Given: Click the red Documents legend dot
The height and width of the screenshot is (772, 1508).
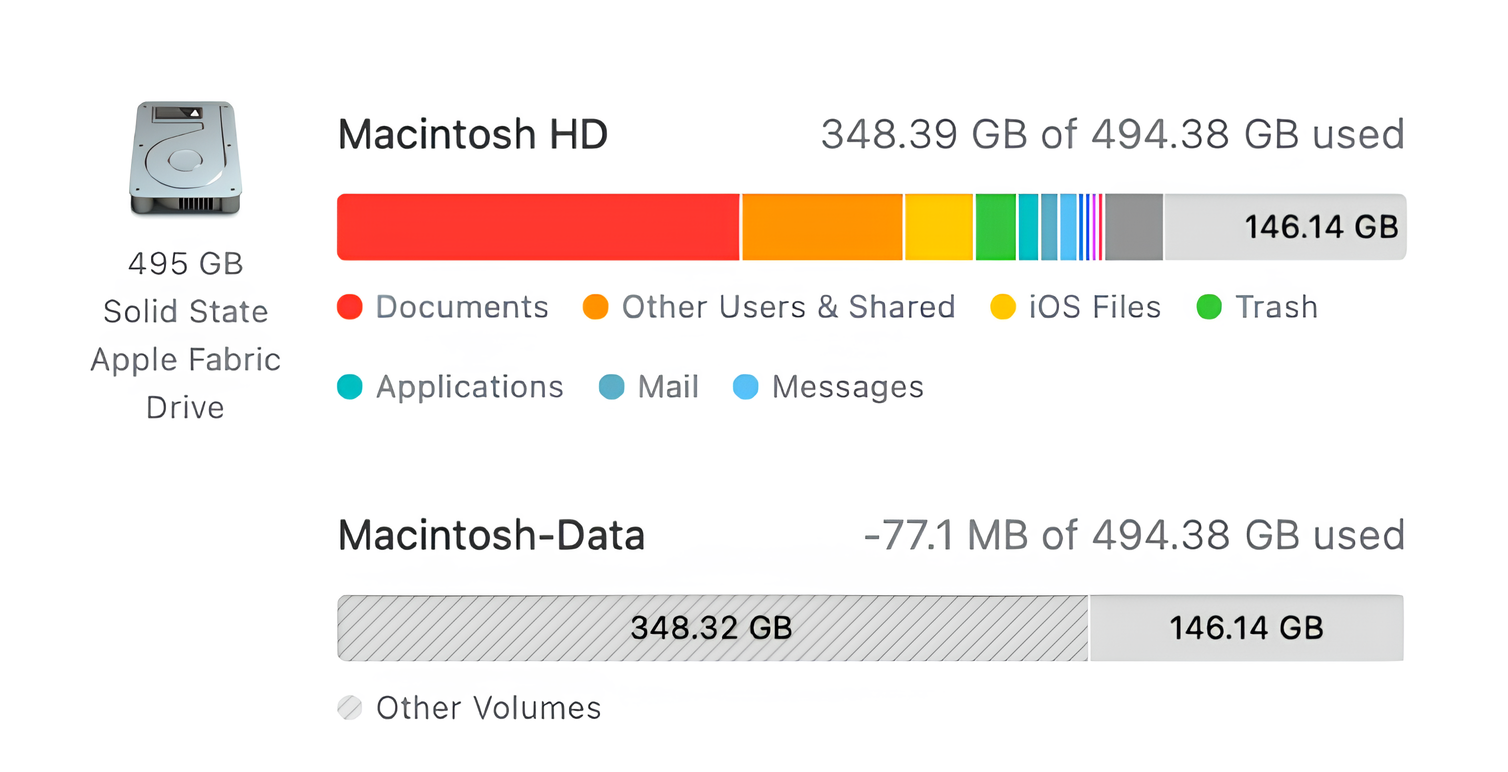Looking at the screenshot, I should [x=350, y=307].
